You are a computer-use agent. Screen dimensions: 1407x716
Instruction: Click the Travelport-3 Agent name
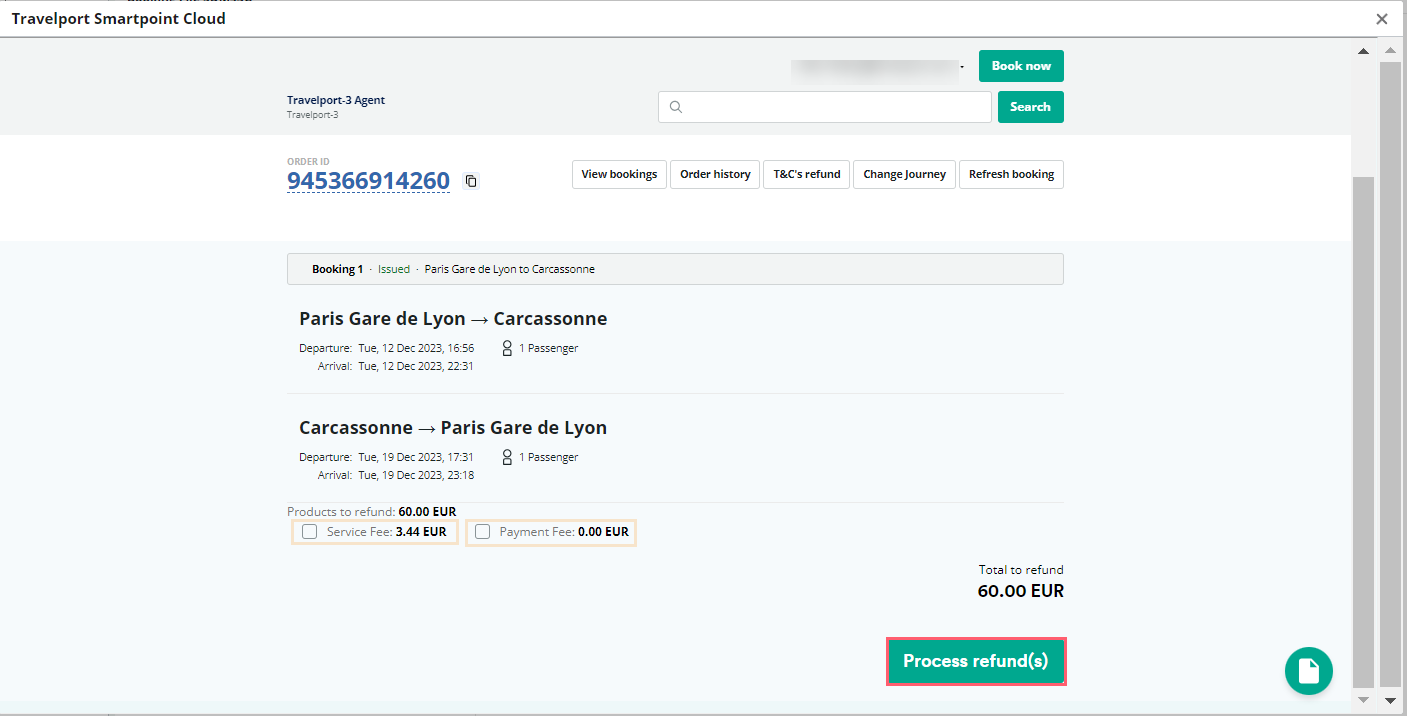click(x=336, y=100)
